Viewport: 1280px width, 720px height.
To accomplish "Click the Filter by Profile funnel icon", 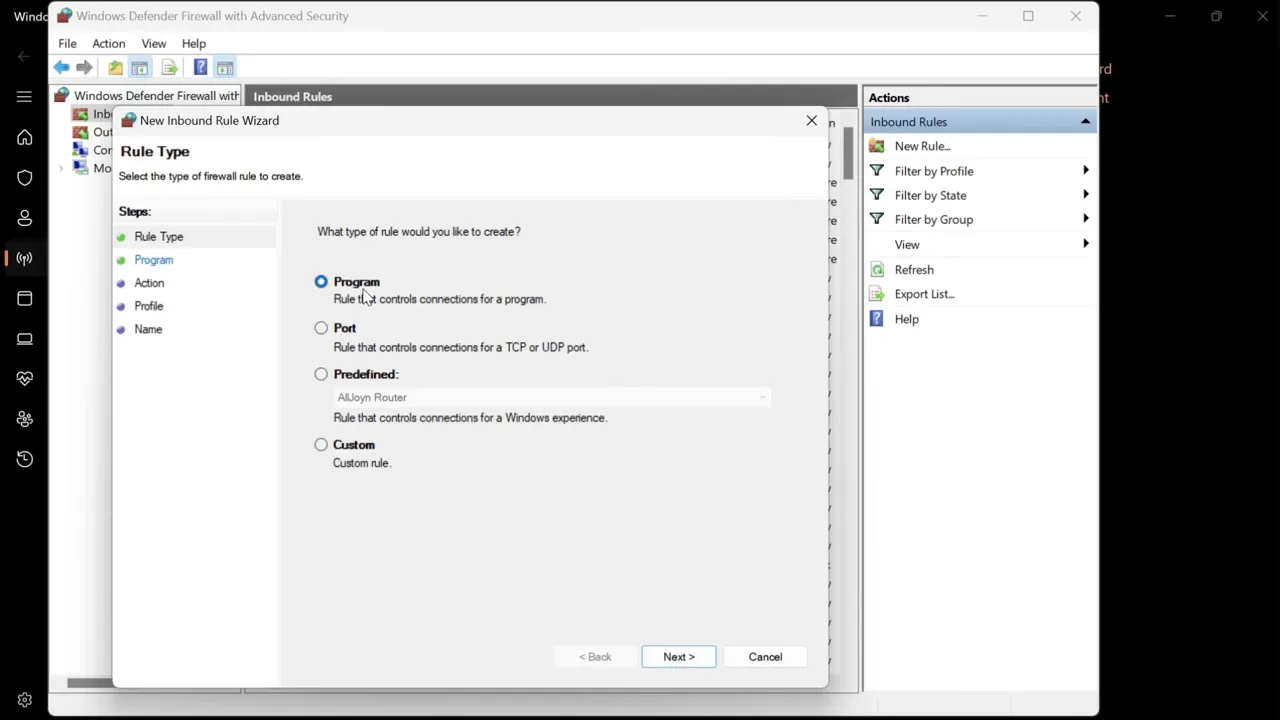I will [x=877, y=171].
